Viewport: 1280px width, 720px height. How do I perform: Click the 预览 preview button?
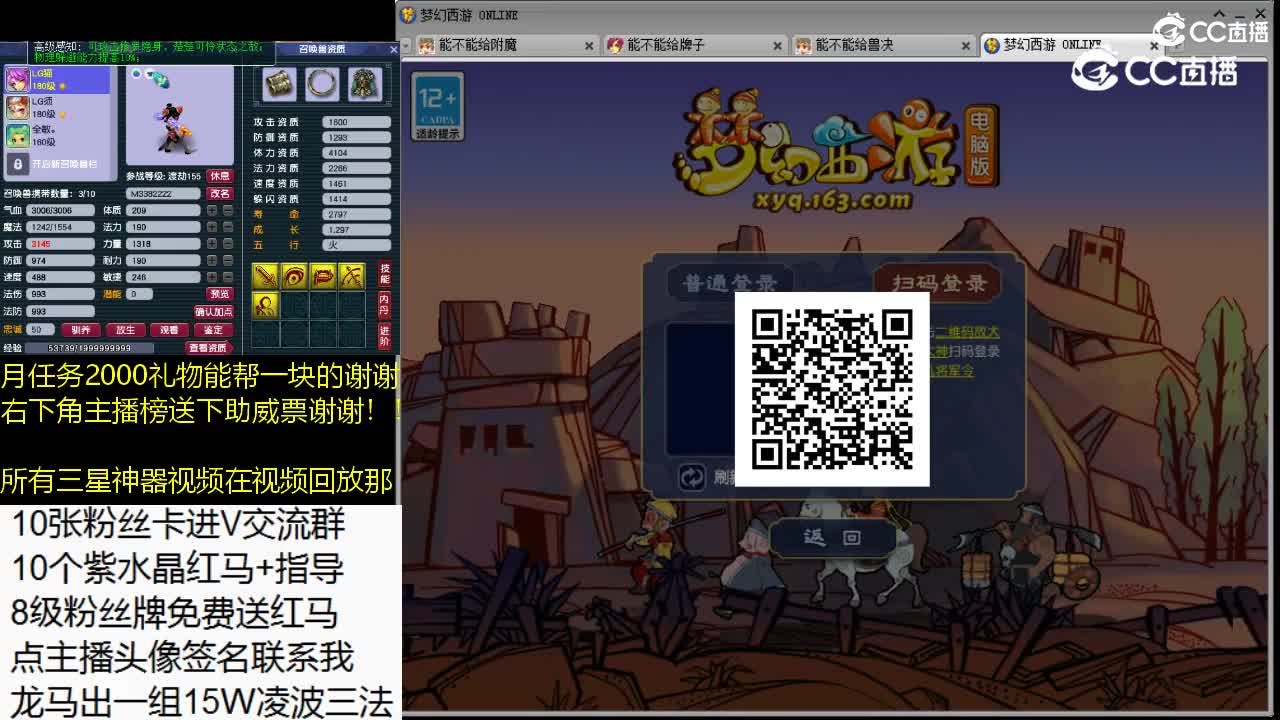pos(220,294)
